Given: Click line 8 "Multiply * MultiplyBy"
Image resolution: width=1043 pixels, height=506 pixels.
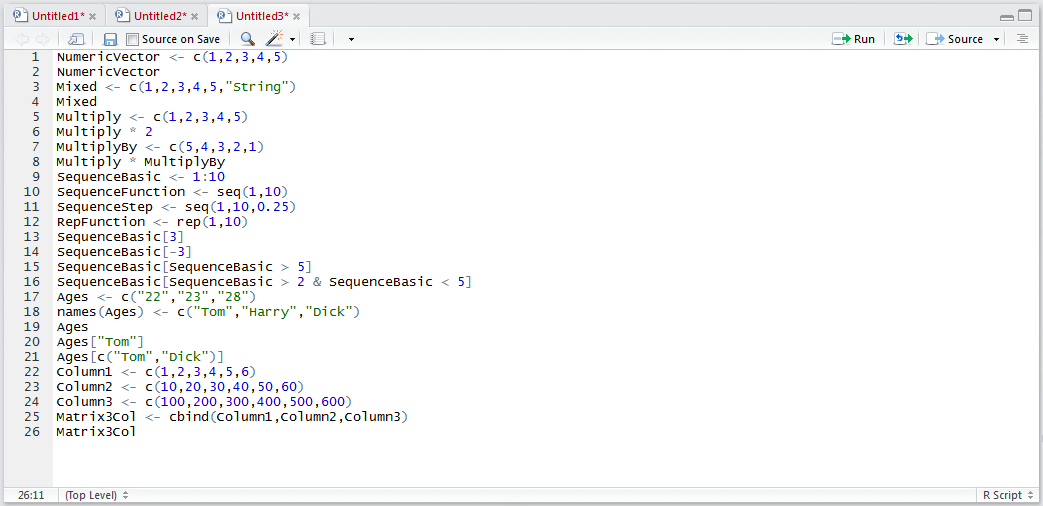Looking at the screenshot, I should [x=141, y=162].
